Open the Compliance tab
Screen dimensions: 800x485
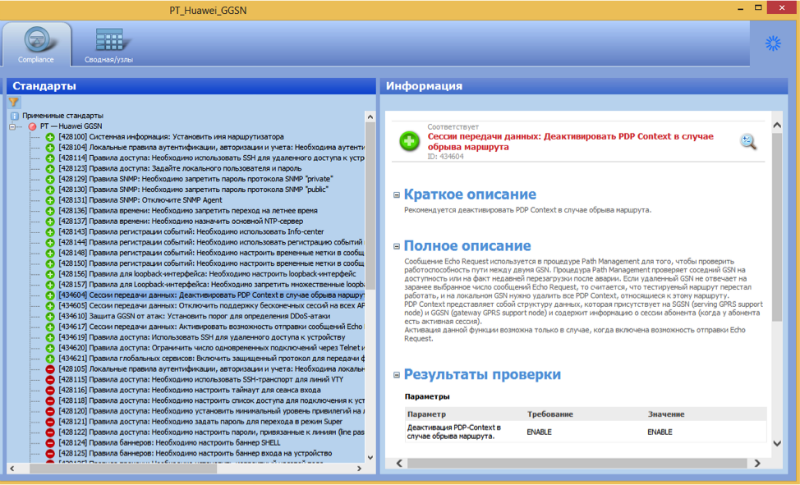pyautogui.click(x=36, y=45)
